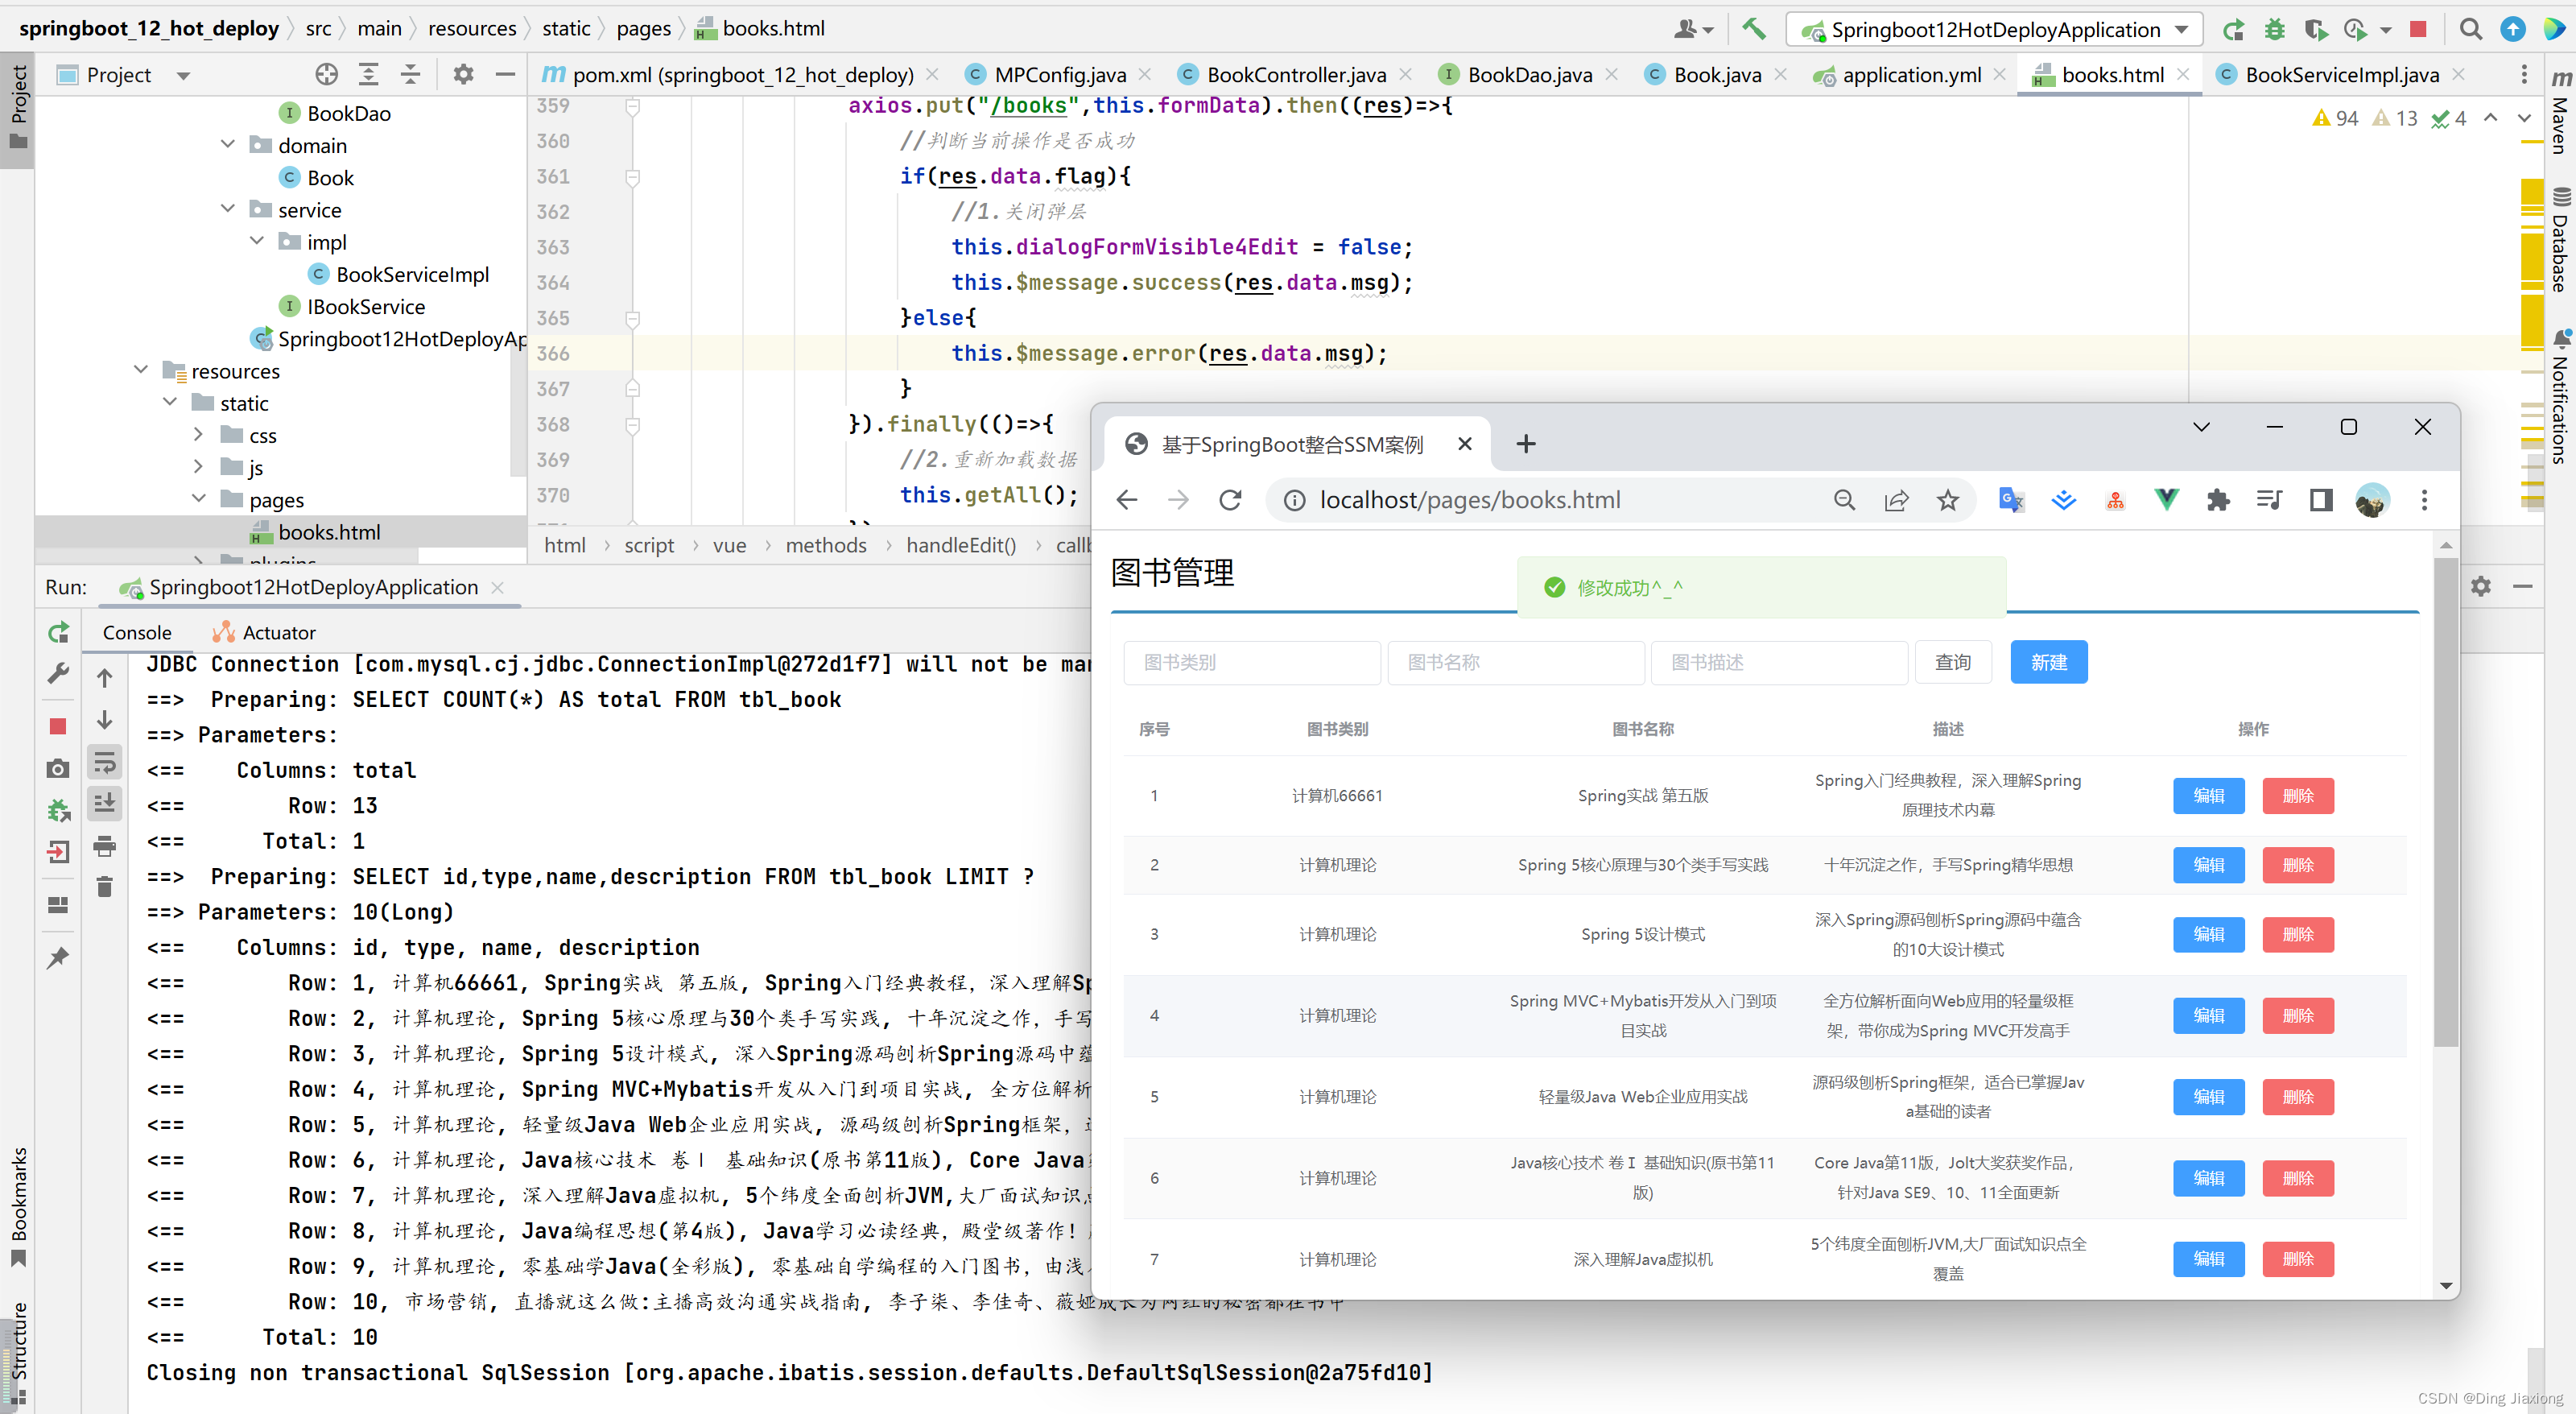Expand all in the Project panel toolbar
The image size is (2576, 1414).
[x=369, y=74]
